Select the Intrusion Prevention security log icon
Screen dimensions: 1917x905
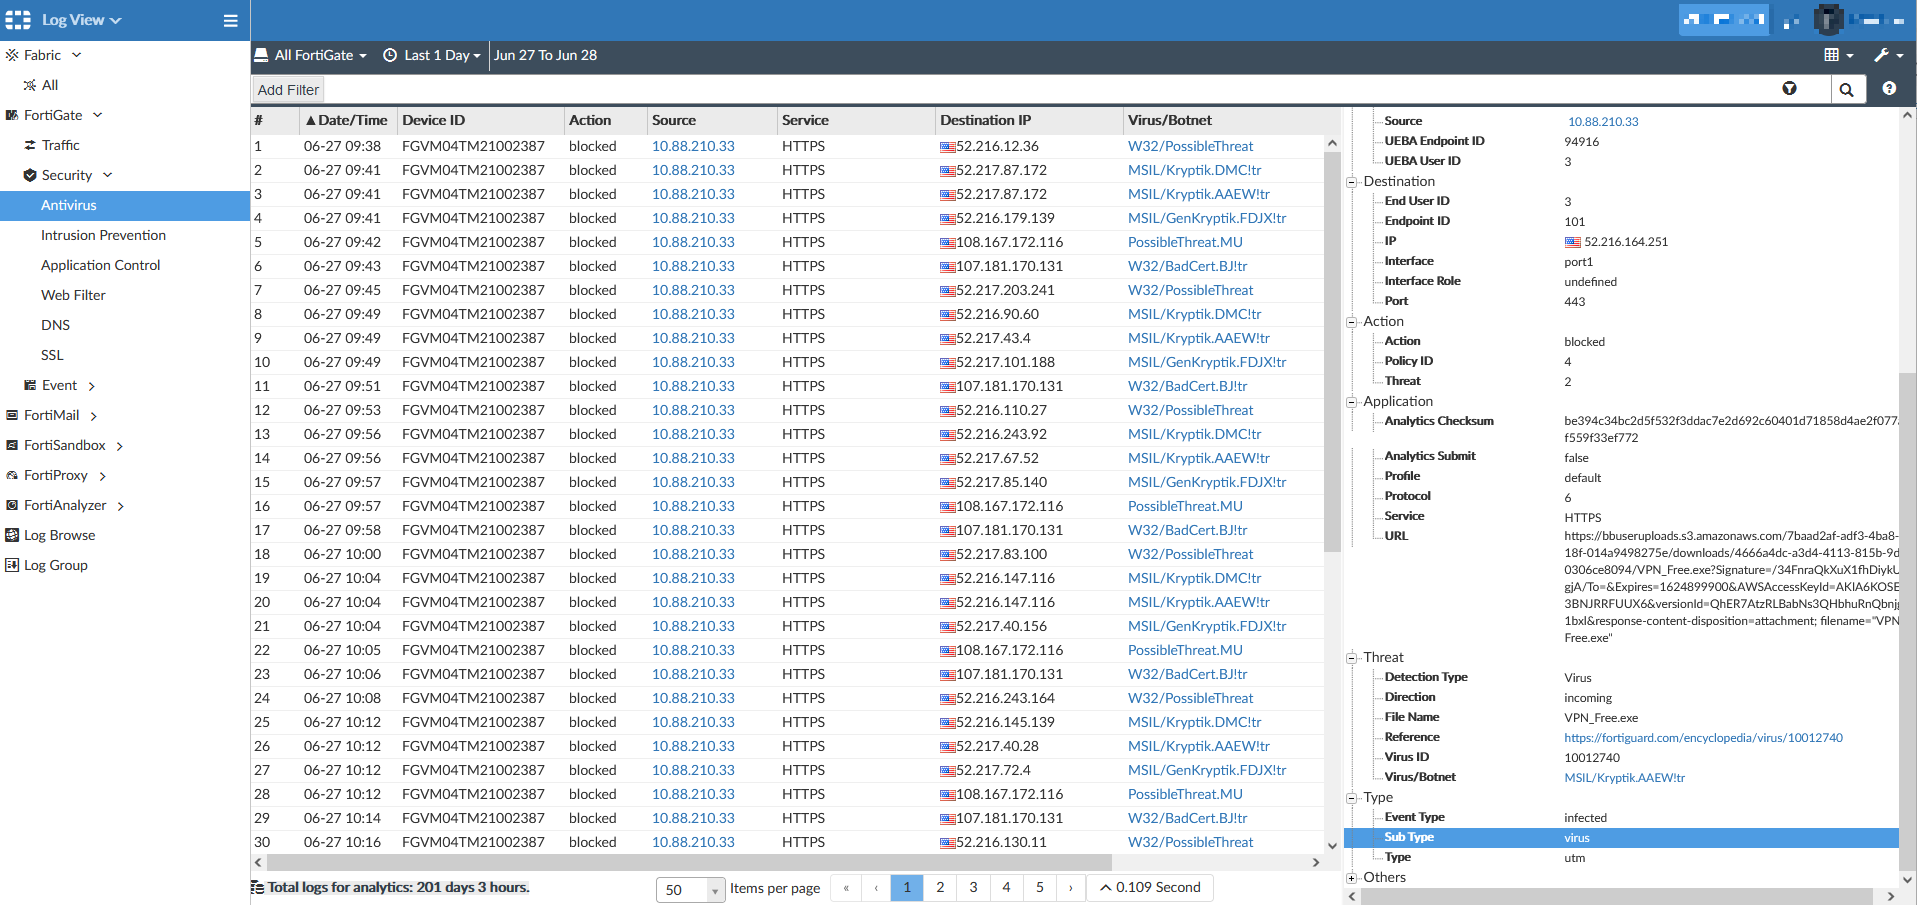(103, 235)
